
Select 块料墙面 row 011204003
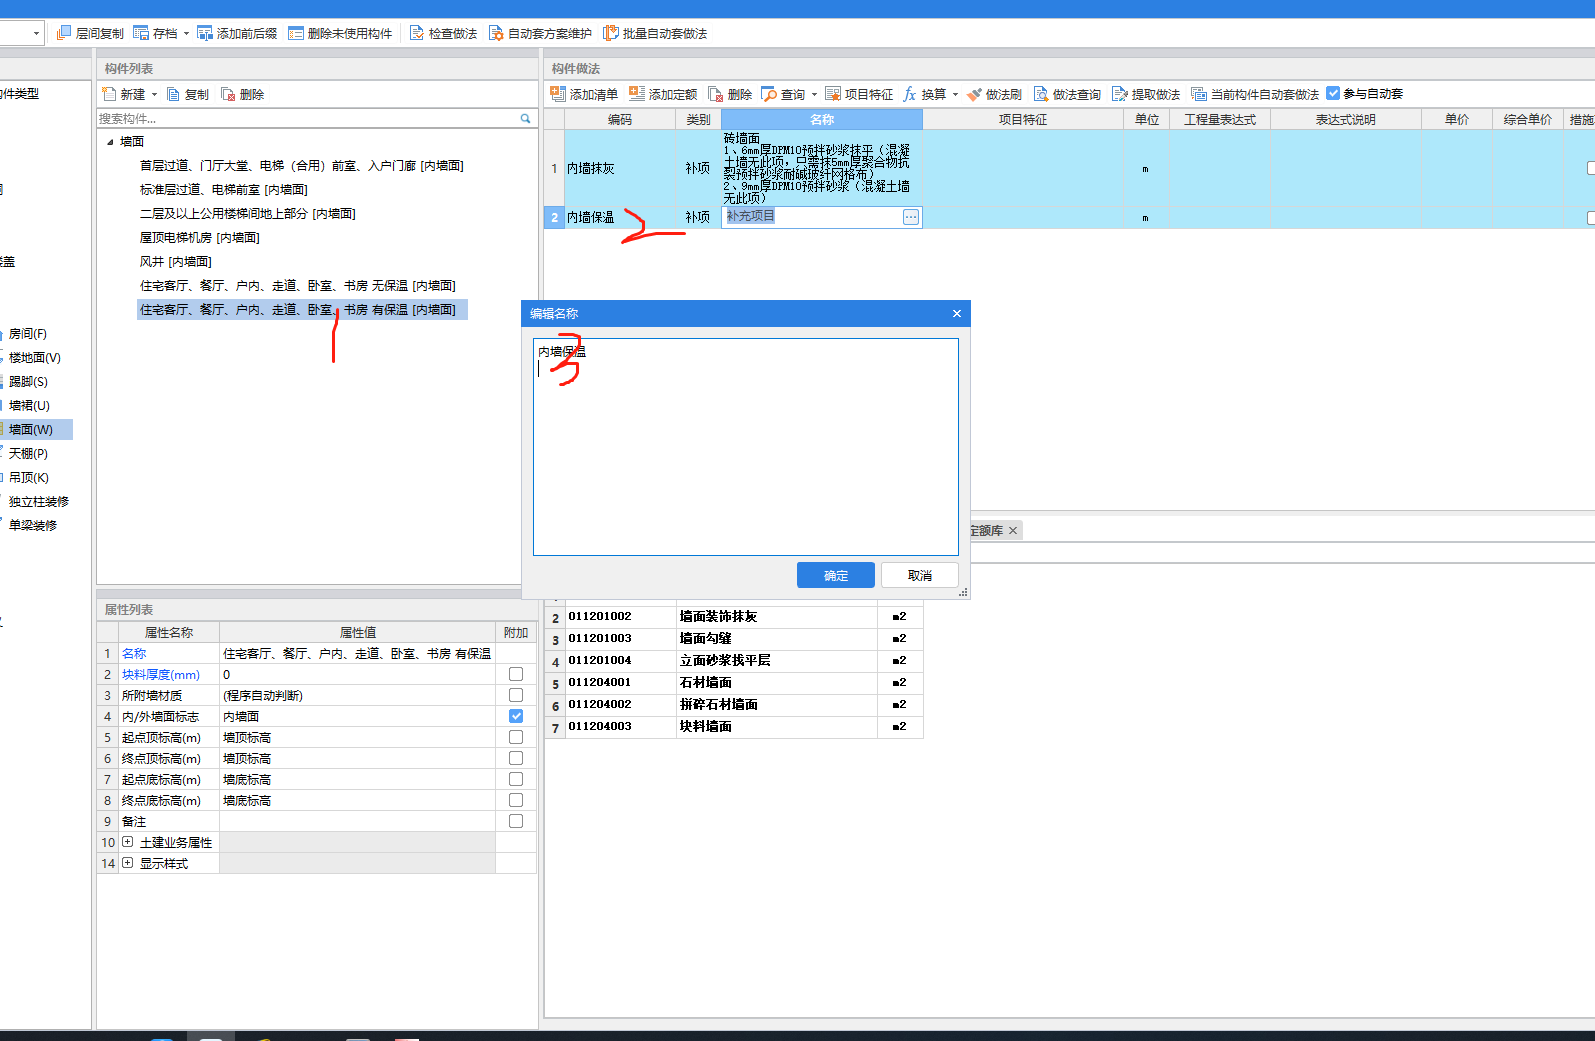[x=733, y=726]
